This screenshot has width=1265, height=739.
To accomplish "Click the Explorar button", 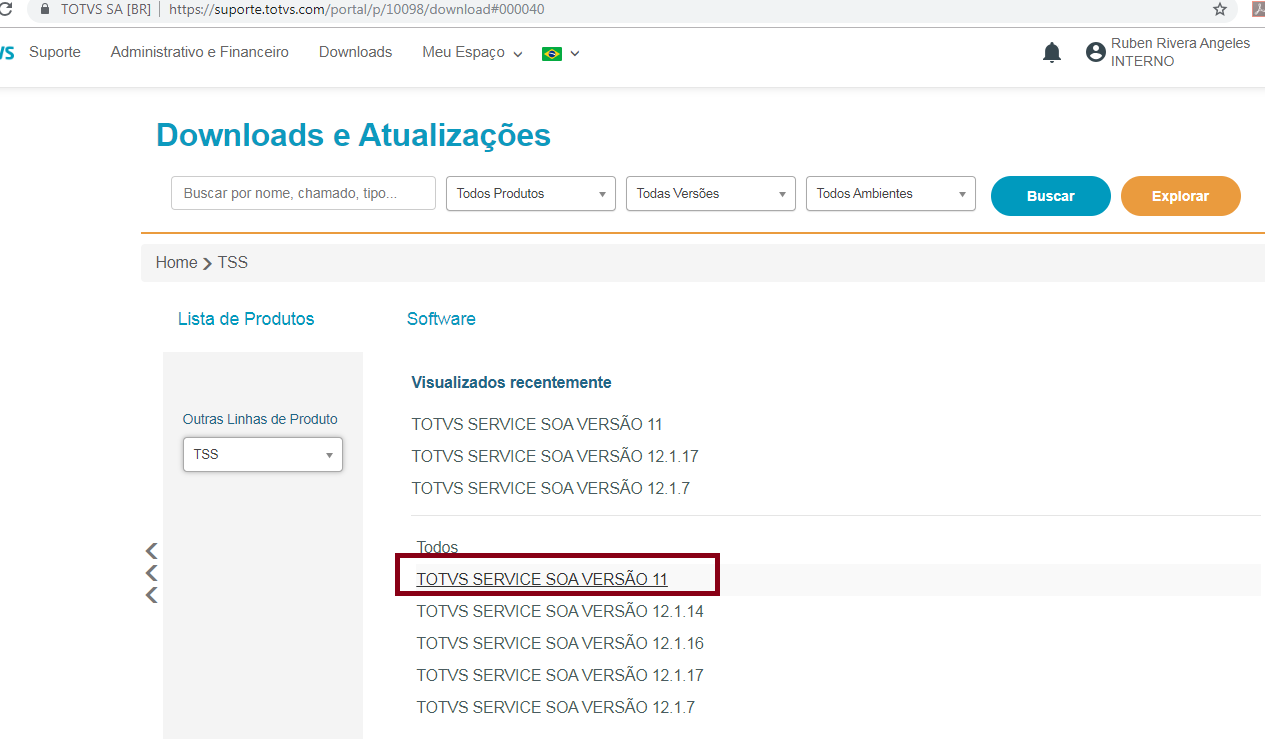I will coord(1181,196).
